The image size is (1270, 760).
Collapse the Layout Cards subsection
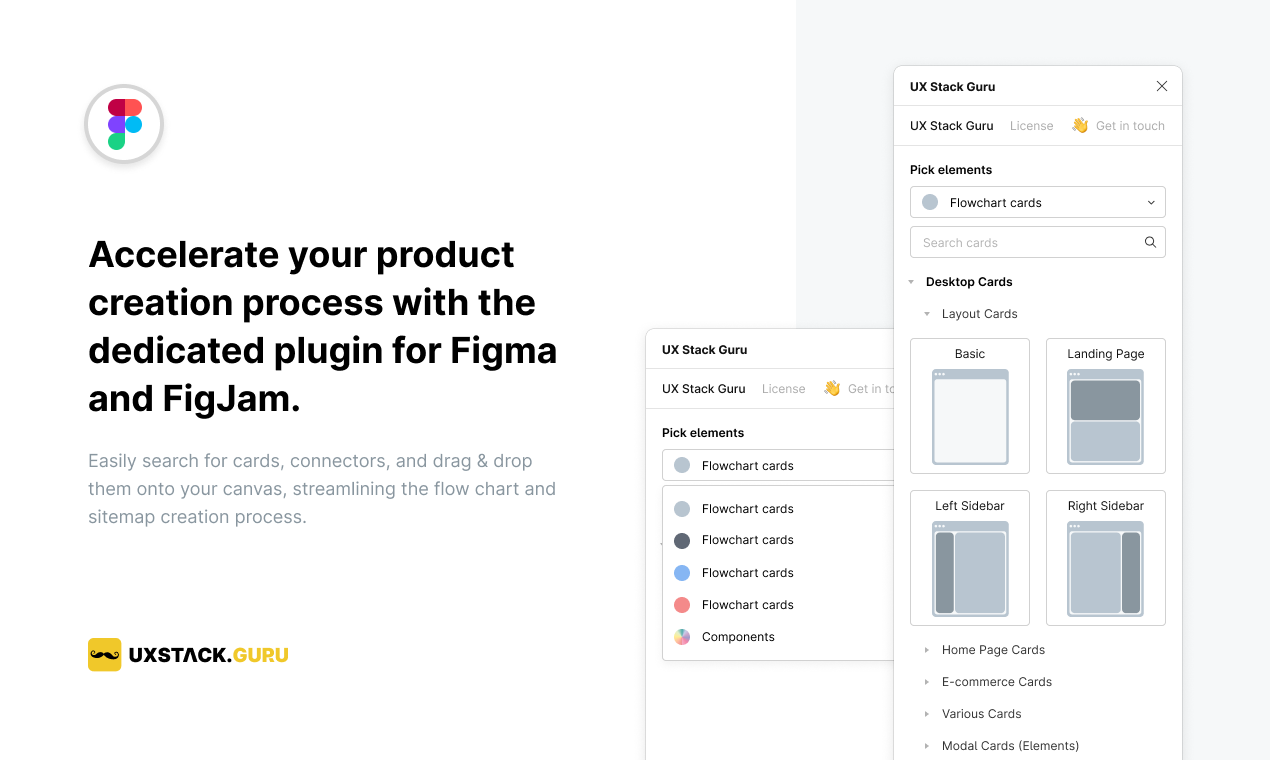[x=927, y=314]
